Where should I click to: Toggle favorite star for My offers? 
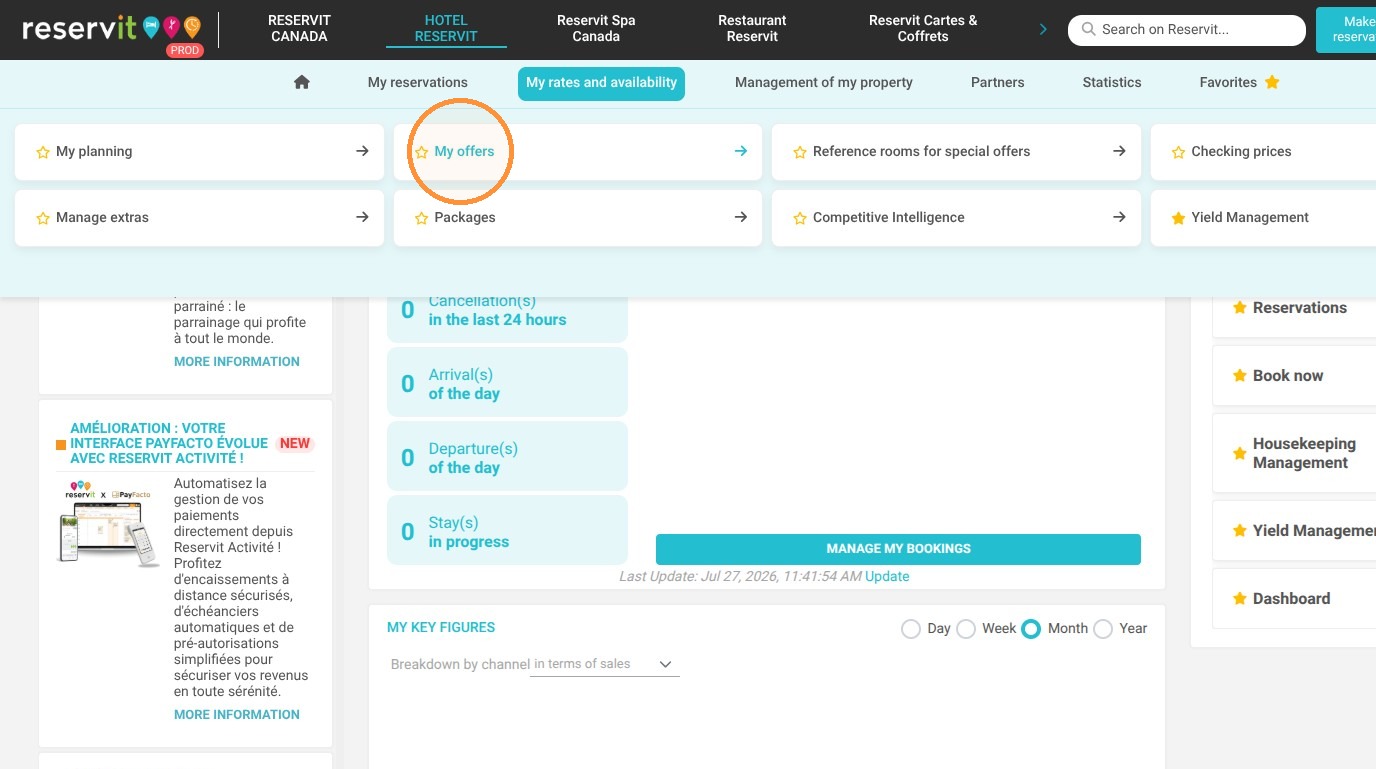click(x=422, y=152)
